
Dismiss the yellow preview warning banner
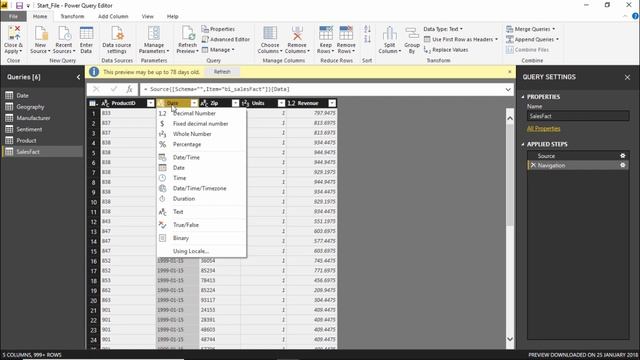(509, 72)
